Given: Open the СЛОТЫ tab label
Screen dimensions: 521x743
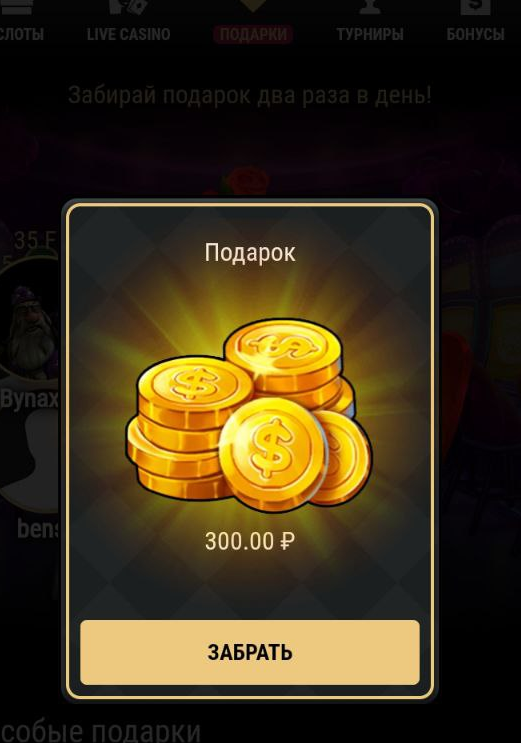Looking at the screenshot, I should pos(21,34).
